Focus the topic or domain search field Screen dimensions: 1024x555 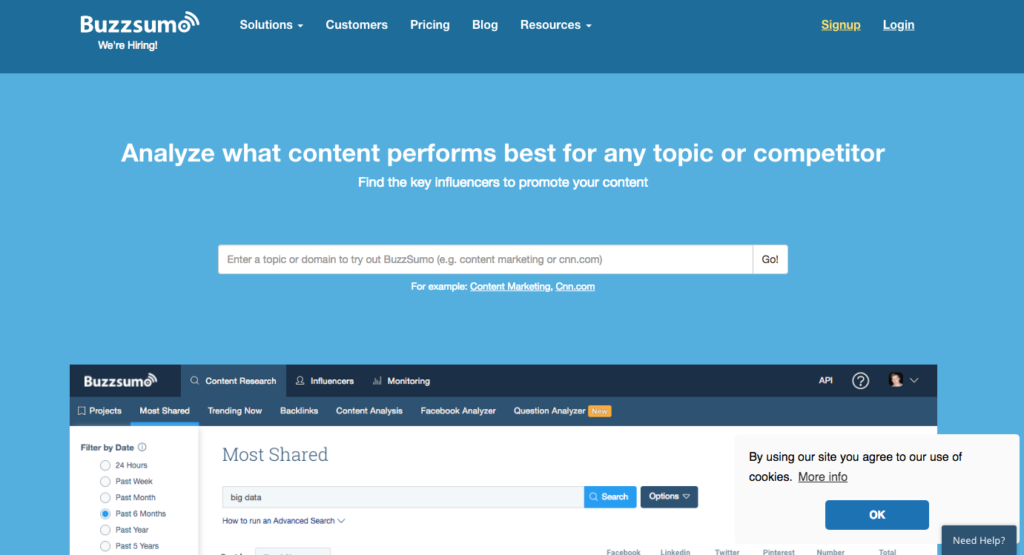pos(485,259)
